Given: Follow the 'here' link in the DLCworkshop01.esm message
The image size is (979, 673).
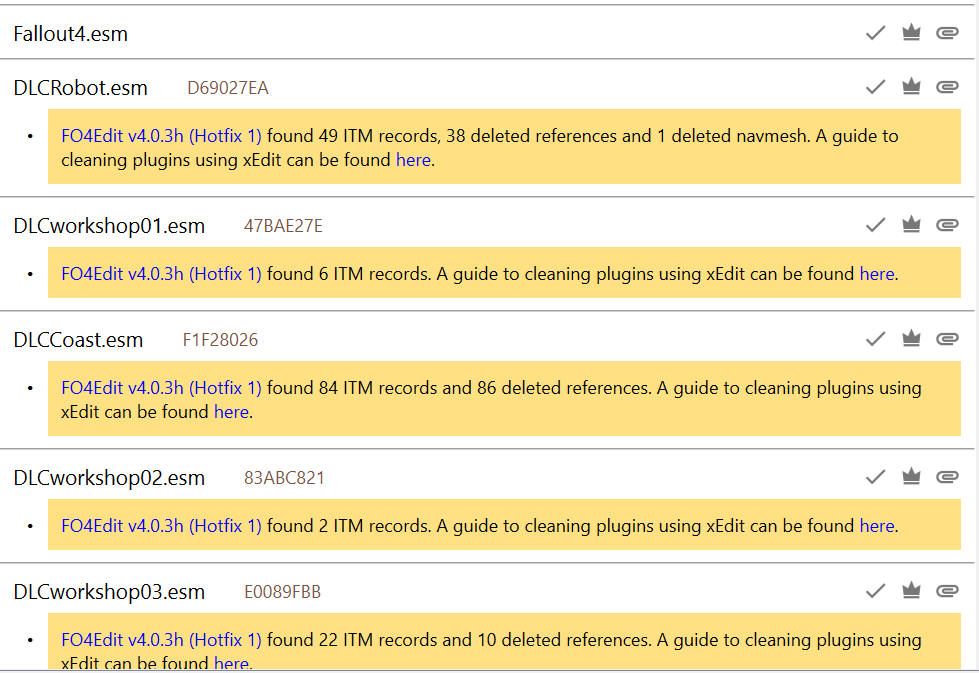Looking at the screenshot, I should [877, 273].
